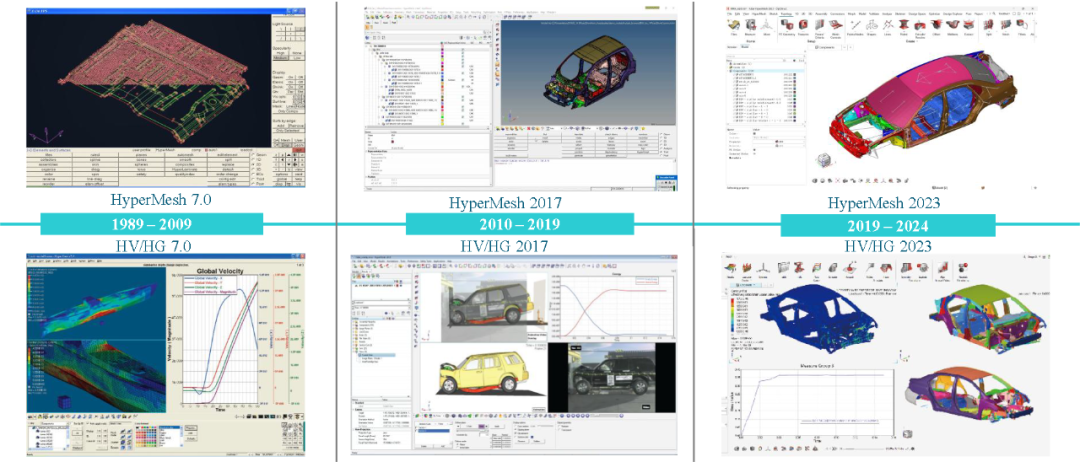Open Assembly ribbon tab in HyperMesh 2023
Viewport: 1080px width, 462px height.
point(821,14)
